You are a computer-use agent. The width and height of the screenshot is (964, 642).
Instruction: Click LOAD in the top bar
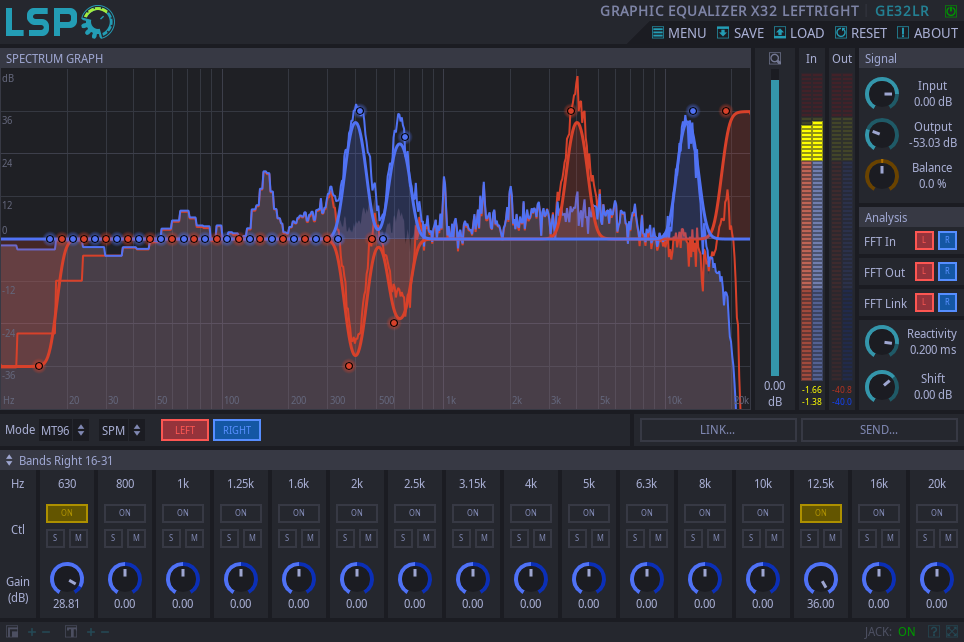(799, 33)
